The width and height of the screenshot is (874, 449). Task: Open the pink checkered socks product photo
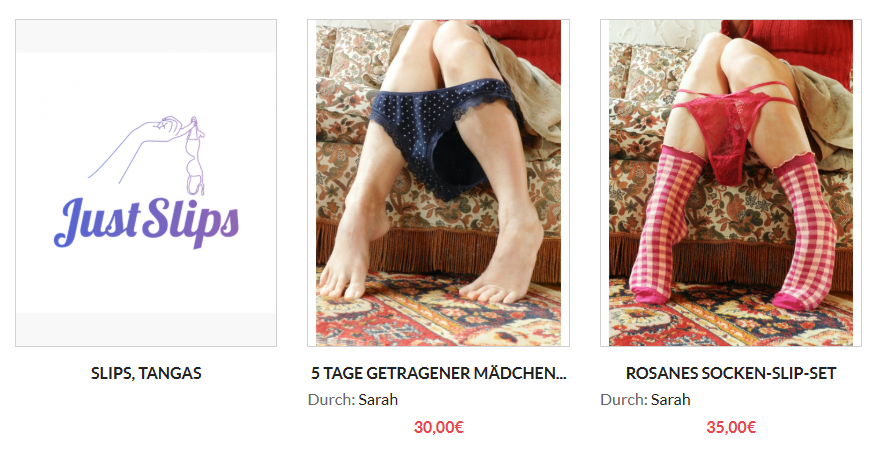pyautogui.click(x=731, y=183)
